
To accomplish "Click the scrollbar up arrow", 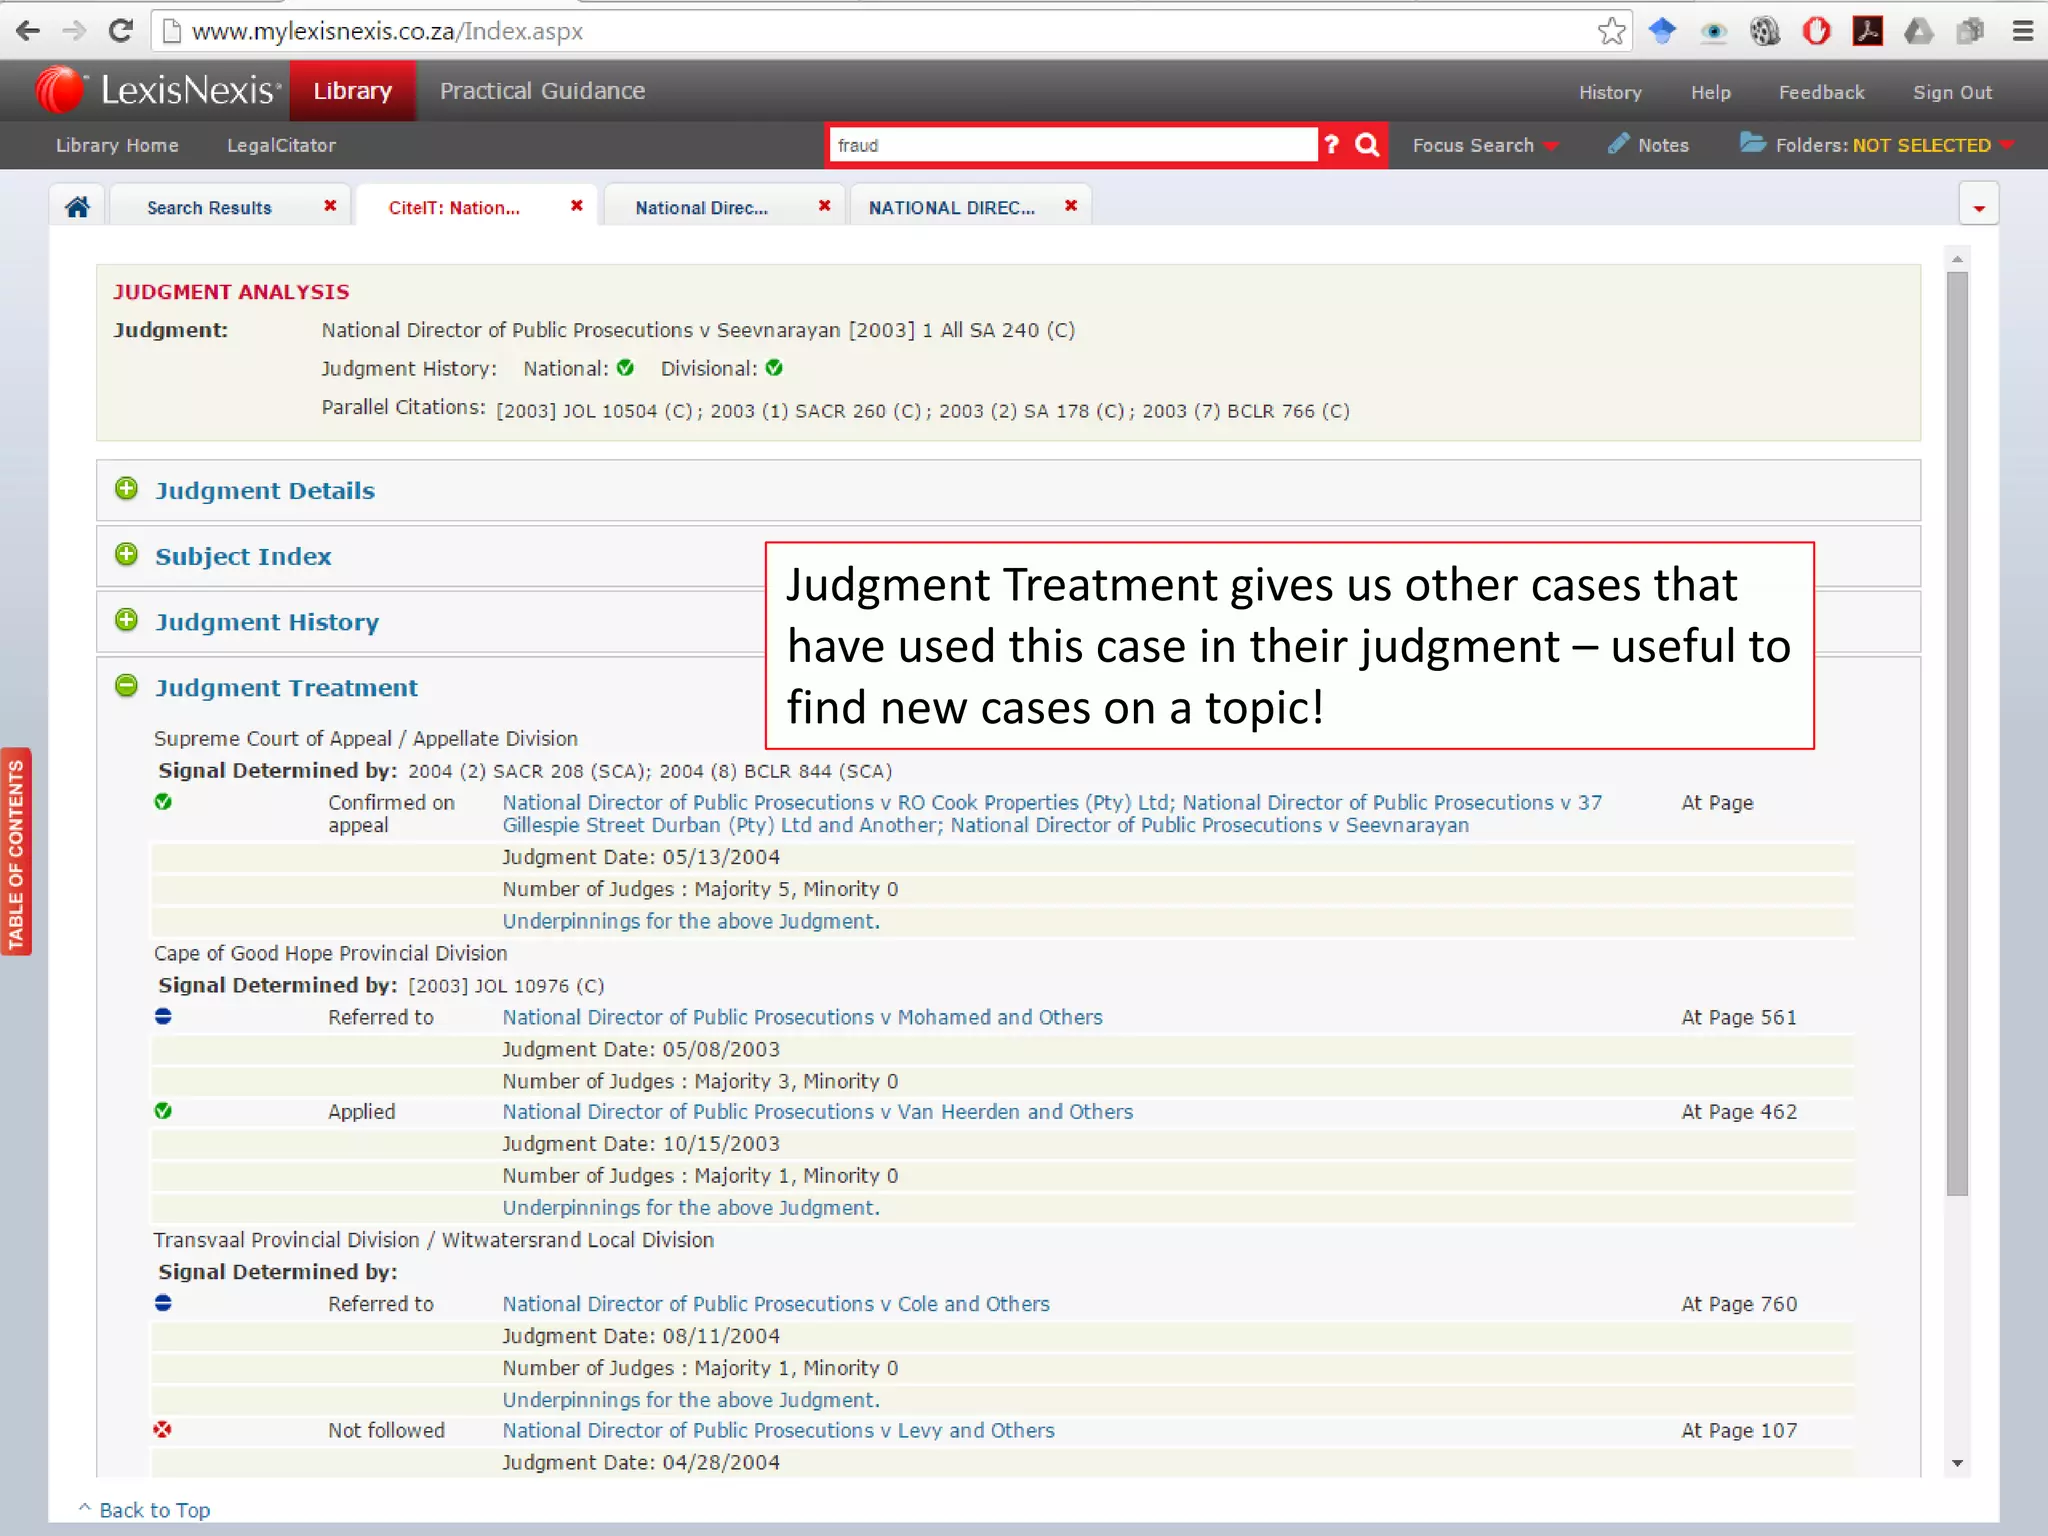I will point(1957,258).
